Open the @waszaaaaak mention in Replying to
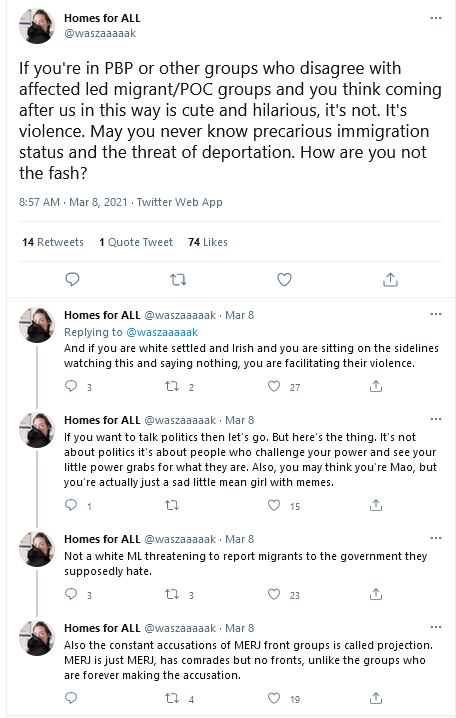 click(162, 332)
